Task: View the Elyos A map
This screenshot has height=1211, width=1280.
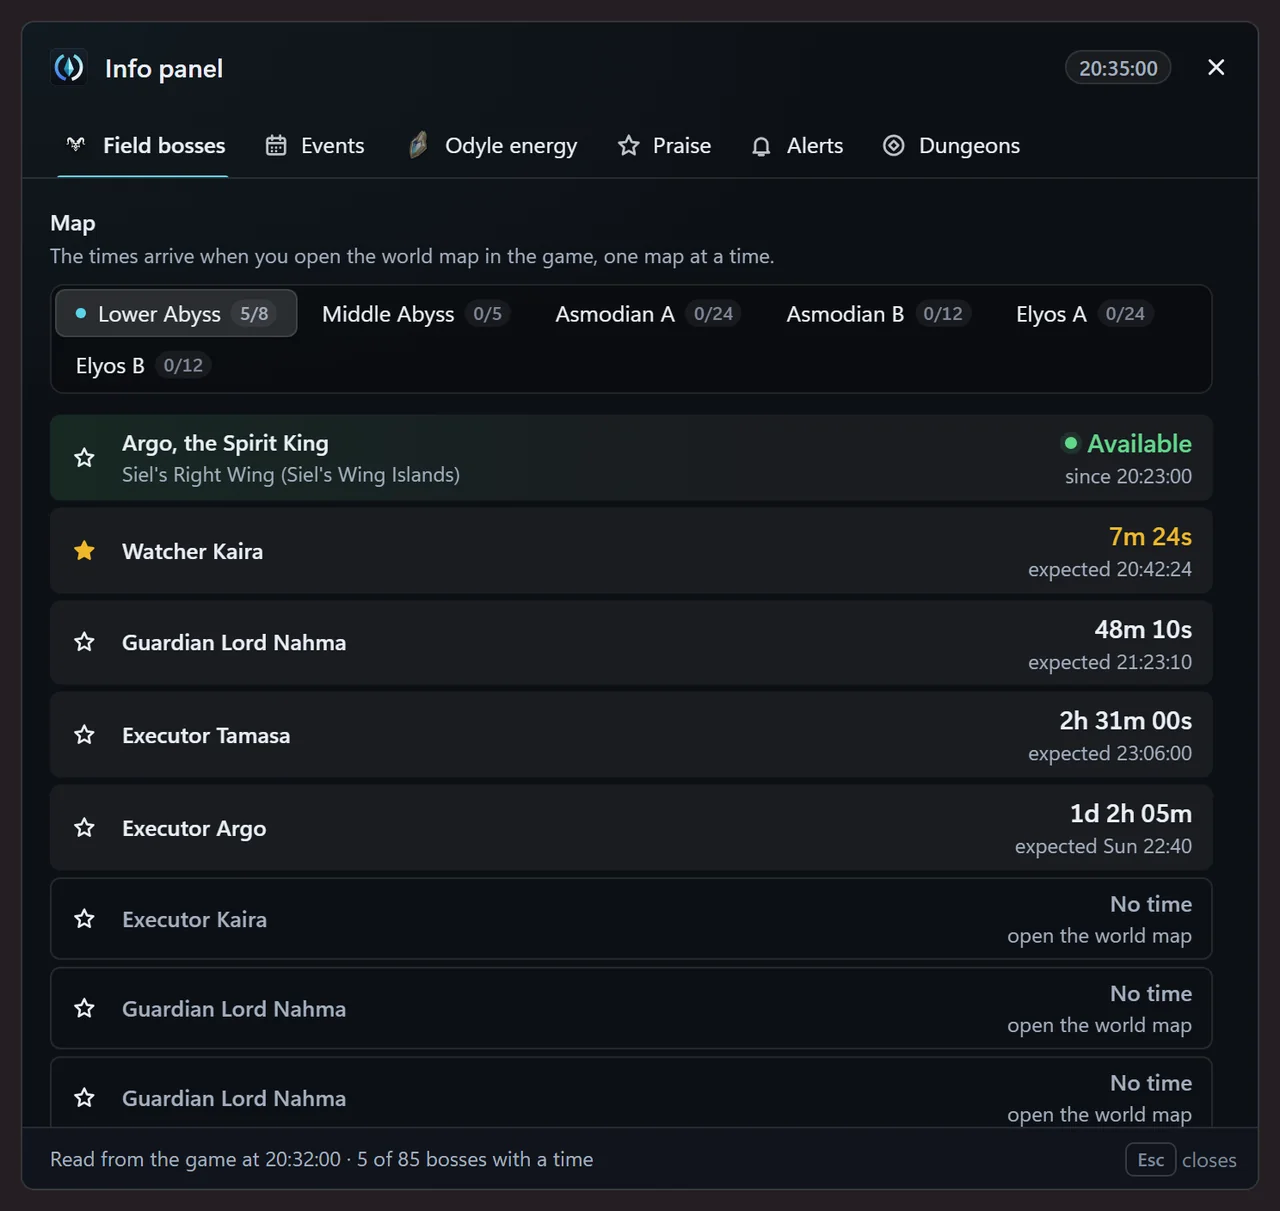Action: (x=1085, y=314)
